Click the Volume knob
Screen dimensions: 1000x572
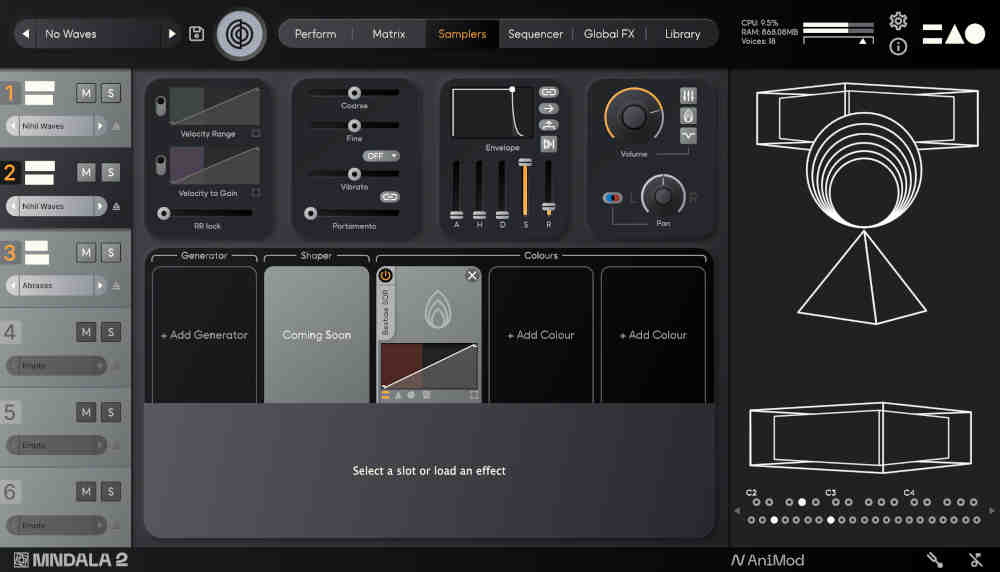[634, 117]
